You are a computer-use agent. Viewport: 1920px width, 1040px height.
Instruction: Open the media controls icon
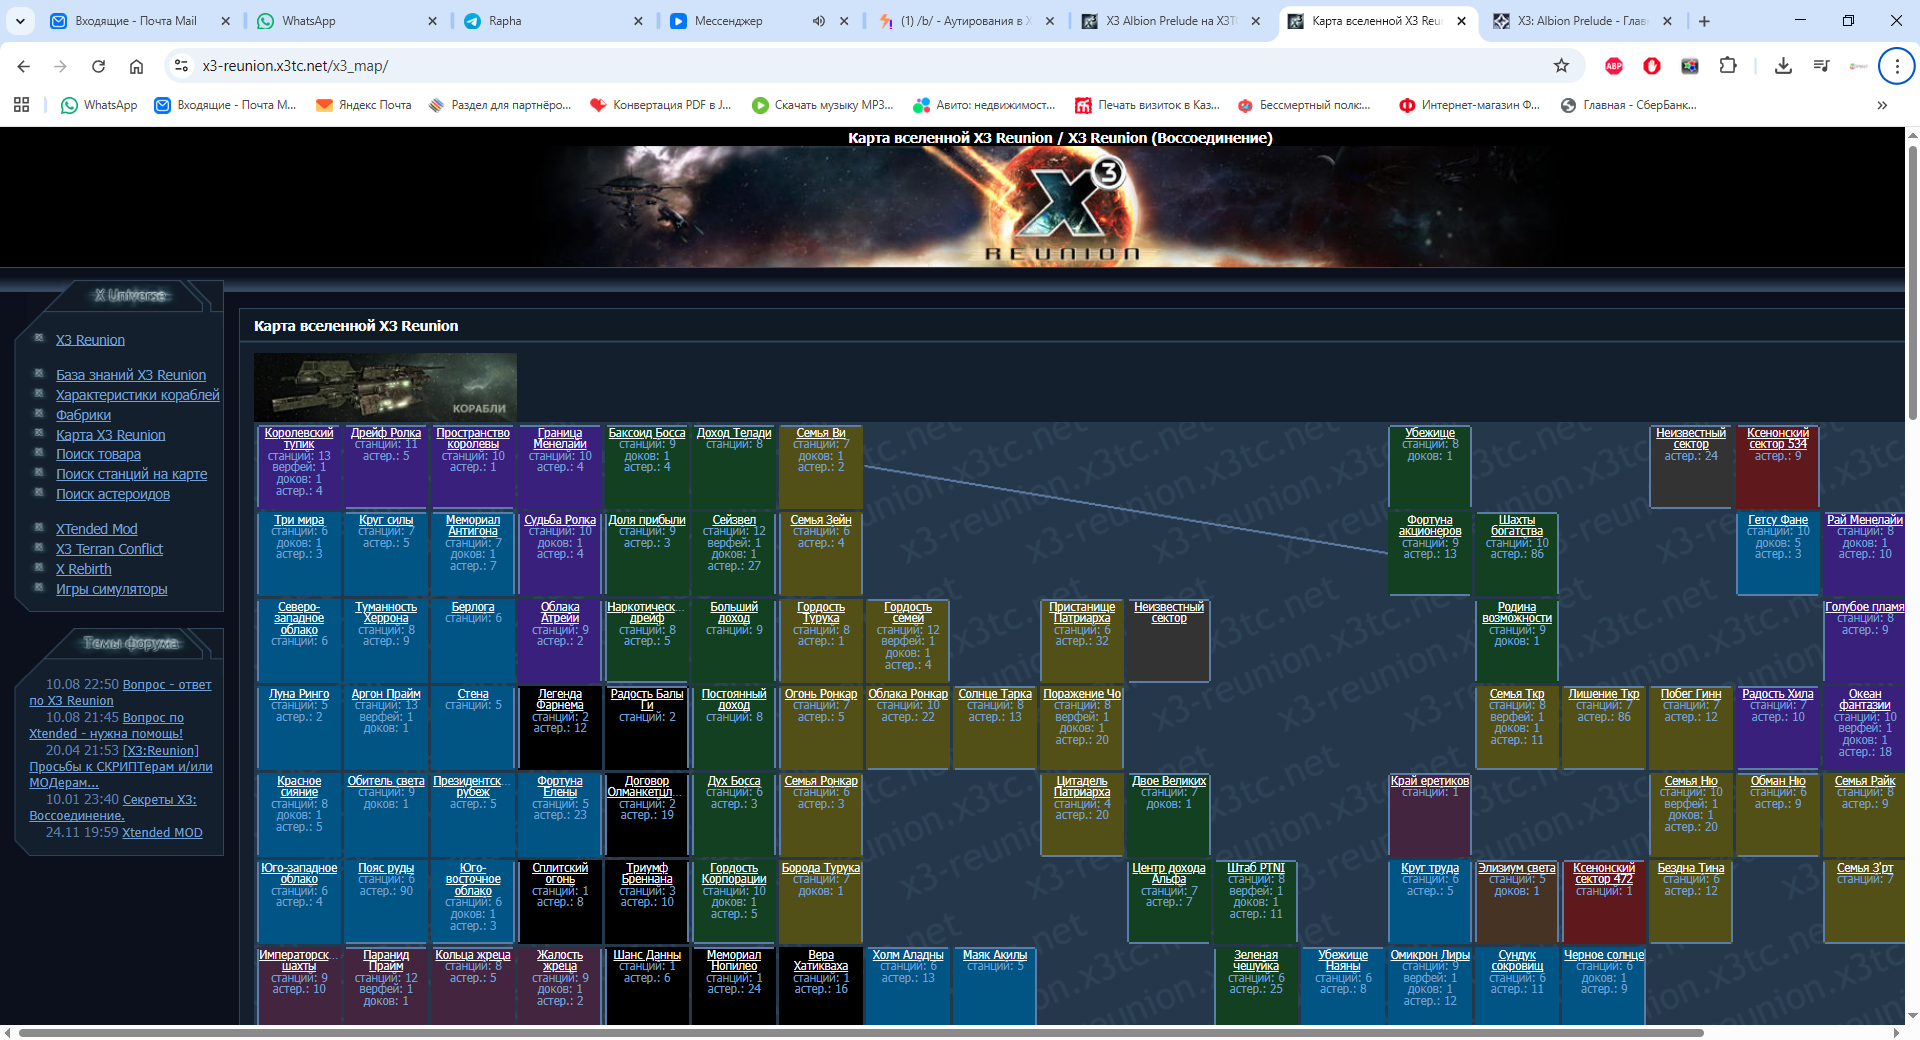tap(1821, 66)
